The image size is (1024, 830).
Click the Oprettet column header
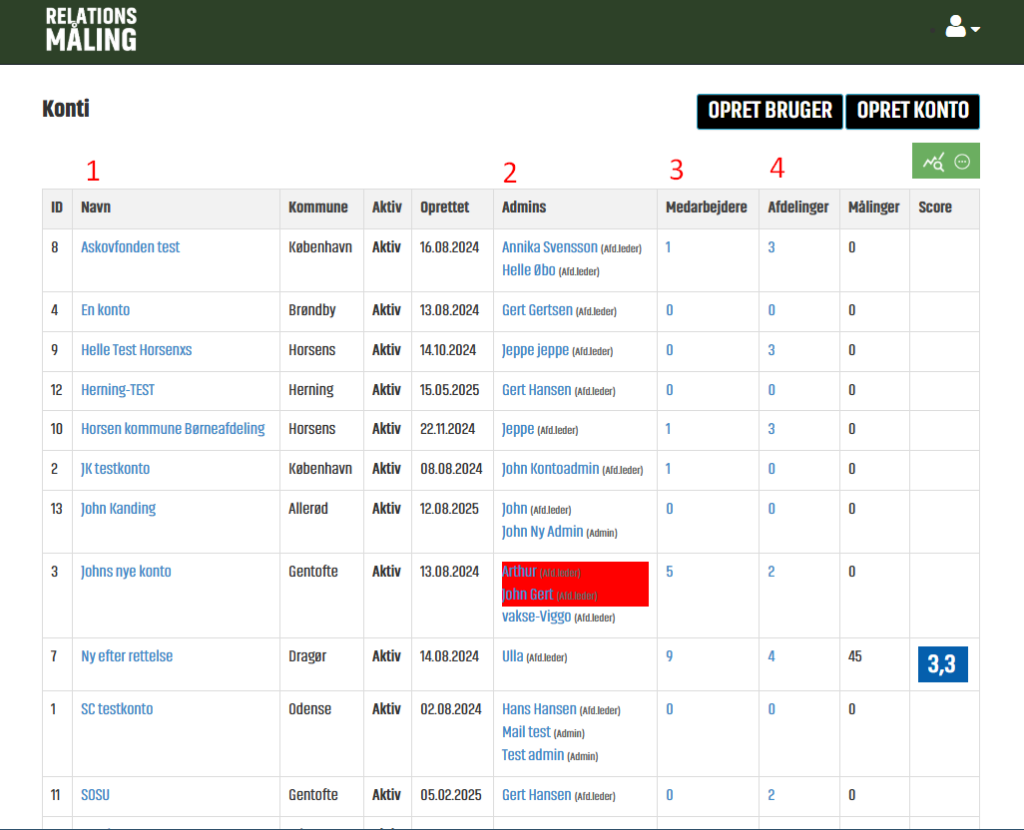coord(445,208)
